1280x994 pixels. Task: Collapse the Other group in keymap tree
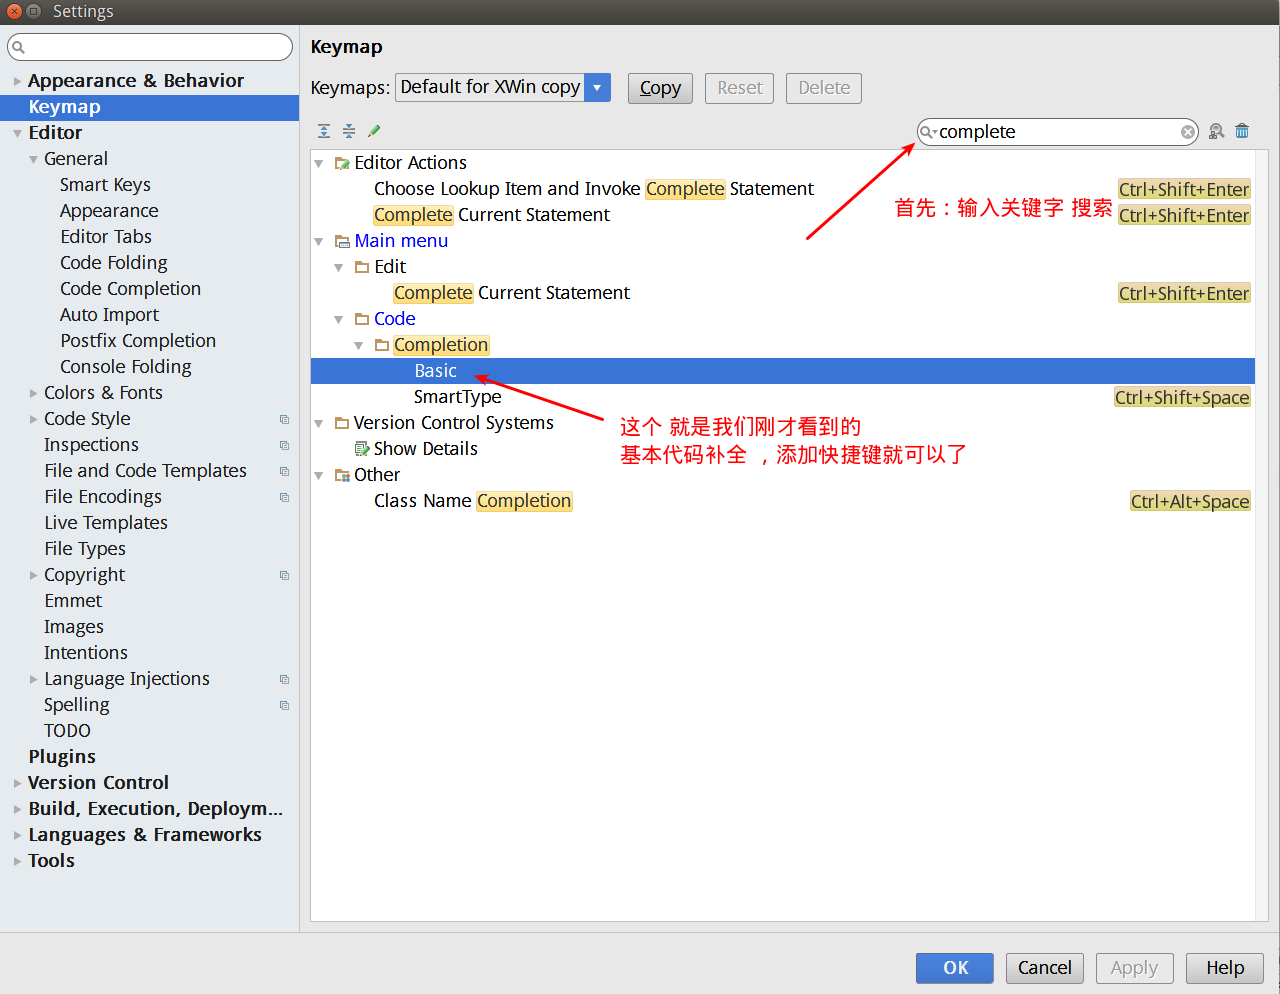tap(319, 475)
